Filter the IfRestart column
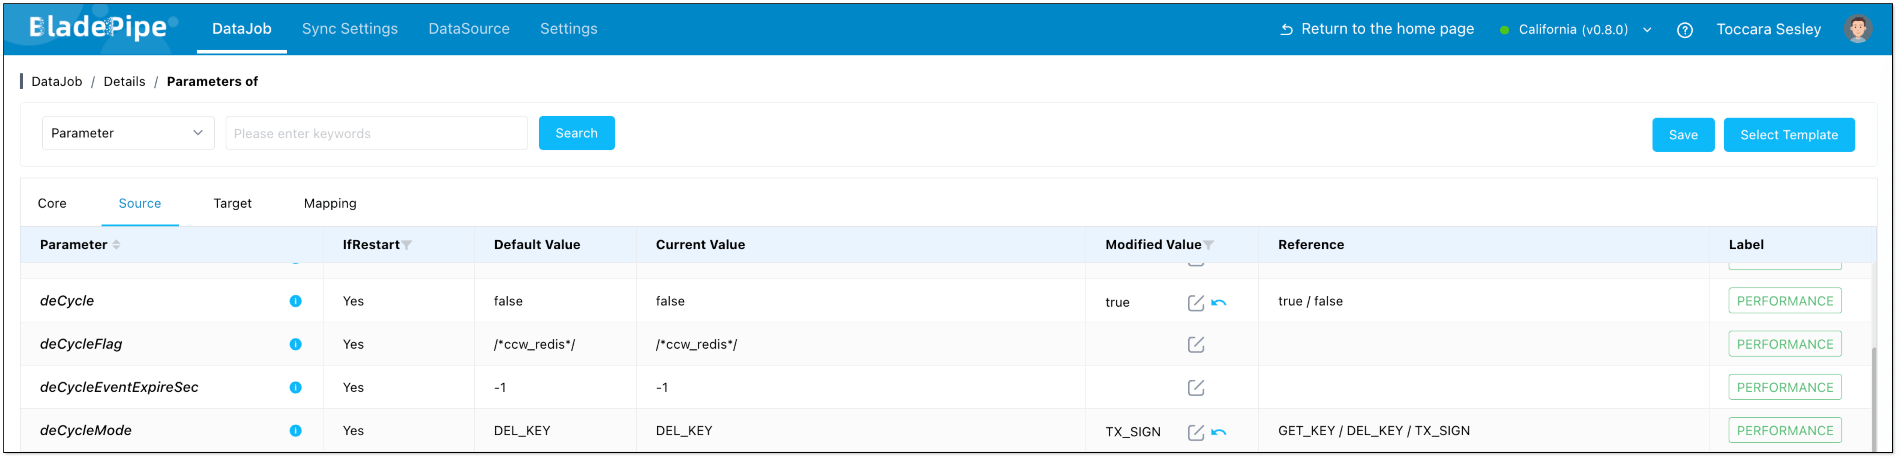Screen dimensions: 1900x458 (407, 245)
